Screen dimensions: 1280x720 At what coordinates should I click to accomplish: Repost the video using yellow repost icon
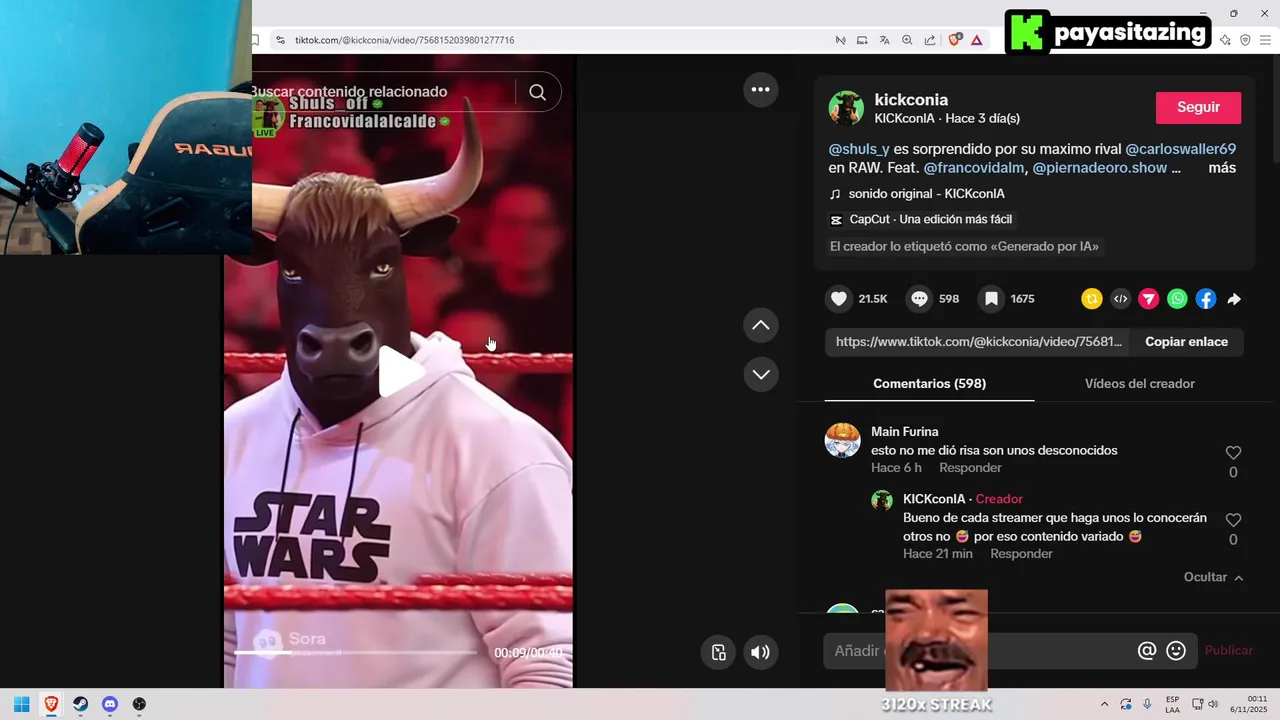pos(1092,299)
